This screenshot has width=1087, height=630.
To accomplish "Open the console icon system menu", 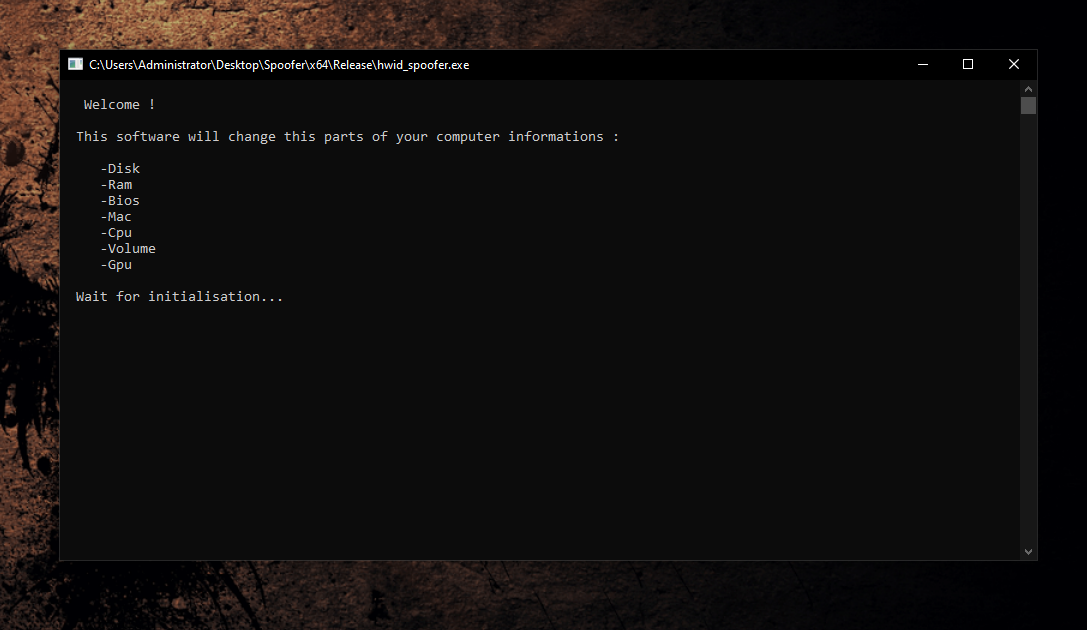I will [x=76, y=64].
